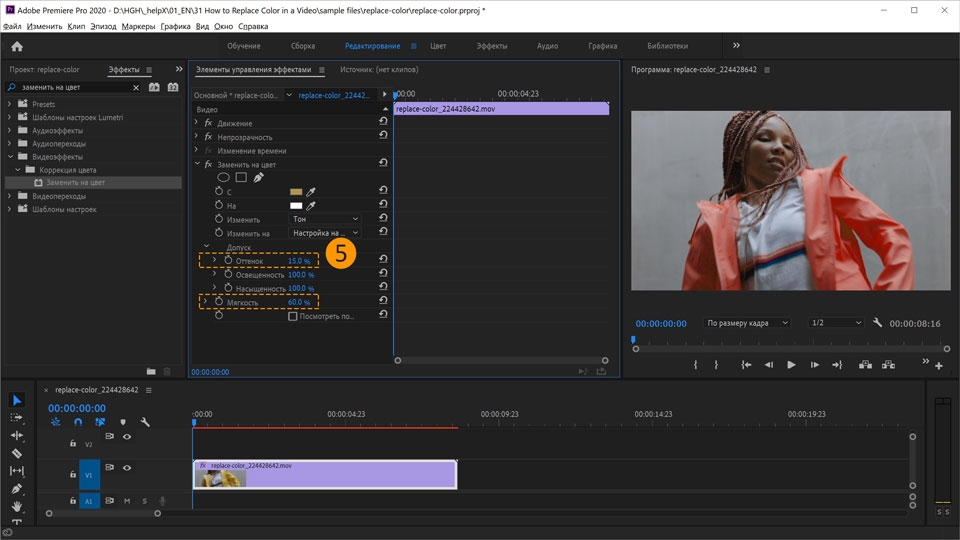Select the Track Select Forward tool

coord(17,417)
